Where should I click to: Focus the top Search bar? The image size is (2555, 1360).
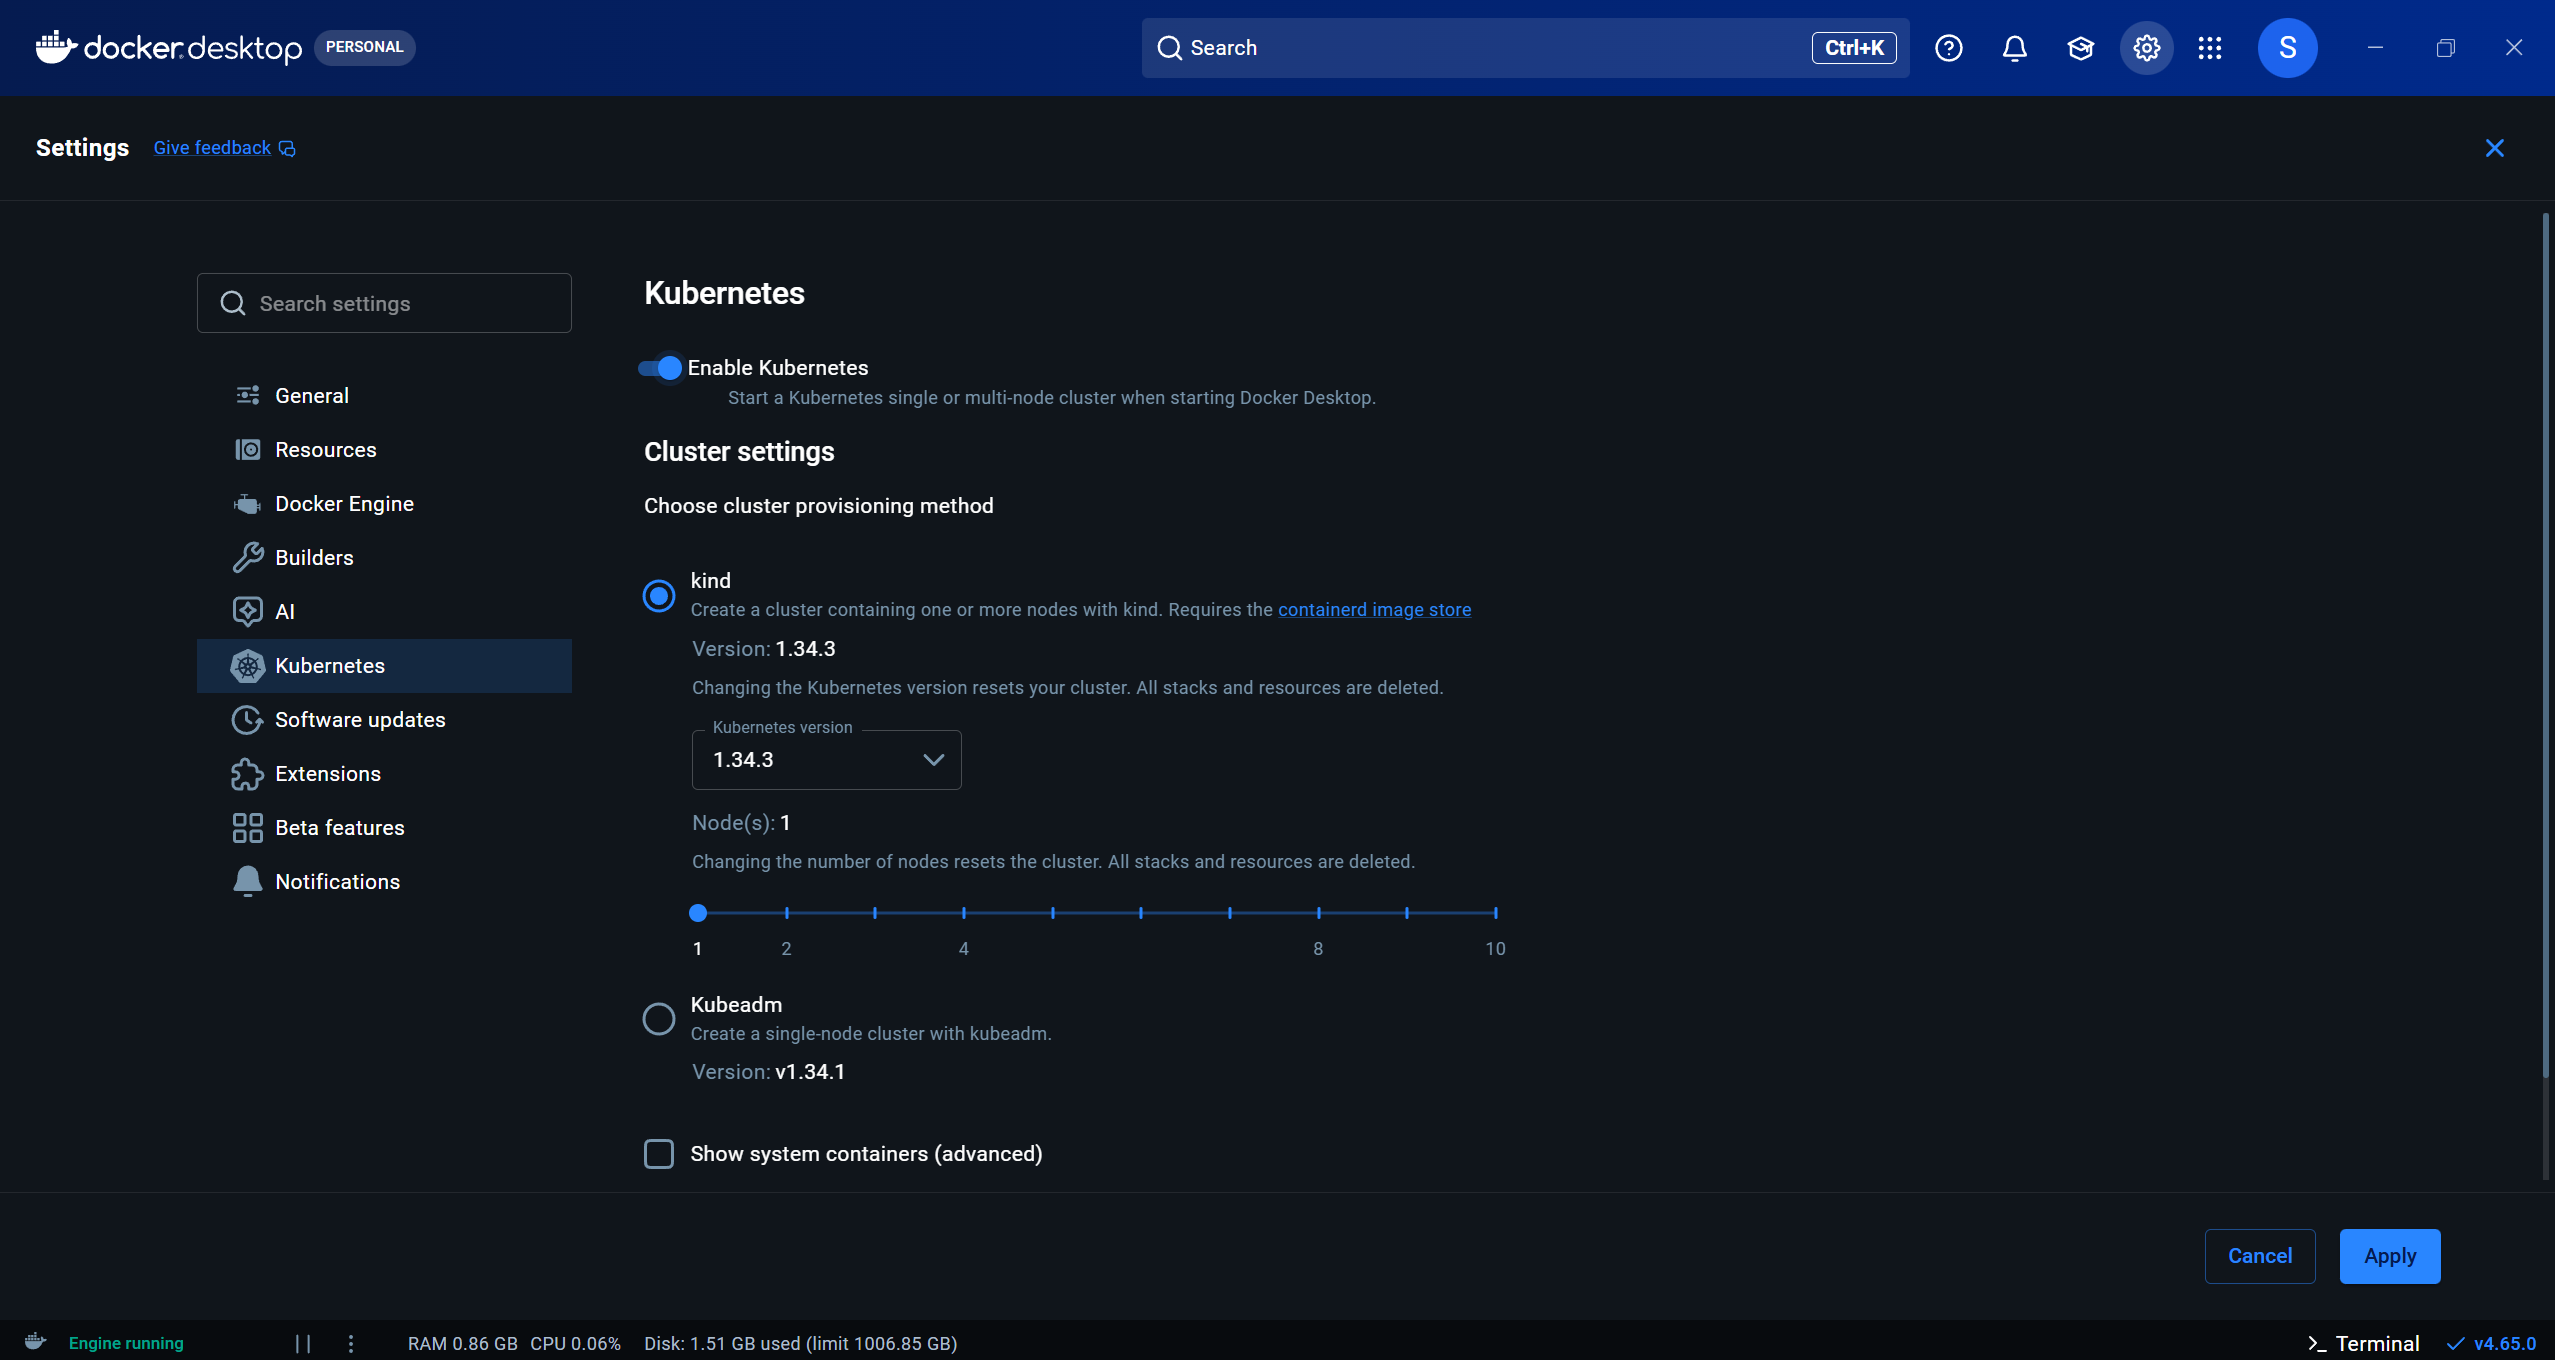coord(1525,48)
